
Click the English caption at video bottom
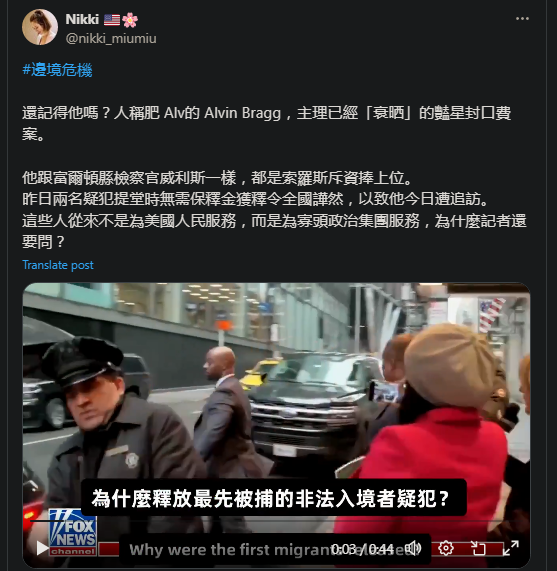click(229, 550)
